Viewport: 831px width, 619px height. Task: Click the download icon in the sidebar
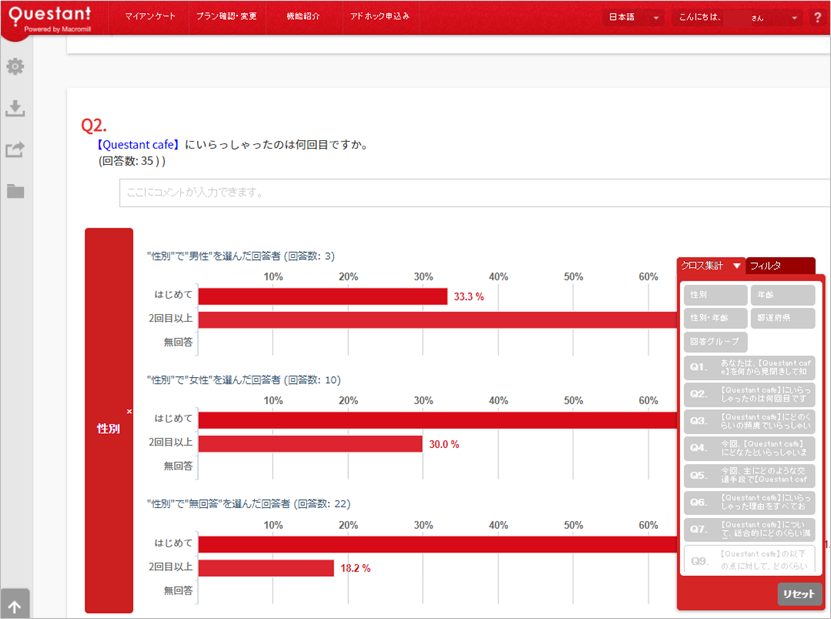[x=15, y=108]
